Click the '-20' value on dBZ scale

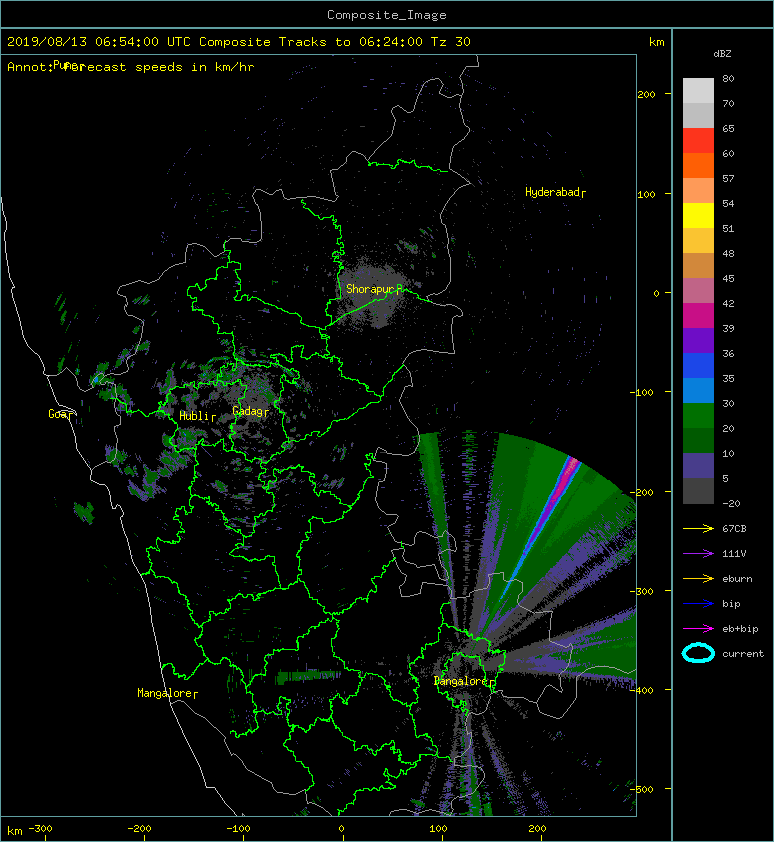point(731,504)
